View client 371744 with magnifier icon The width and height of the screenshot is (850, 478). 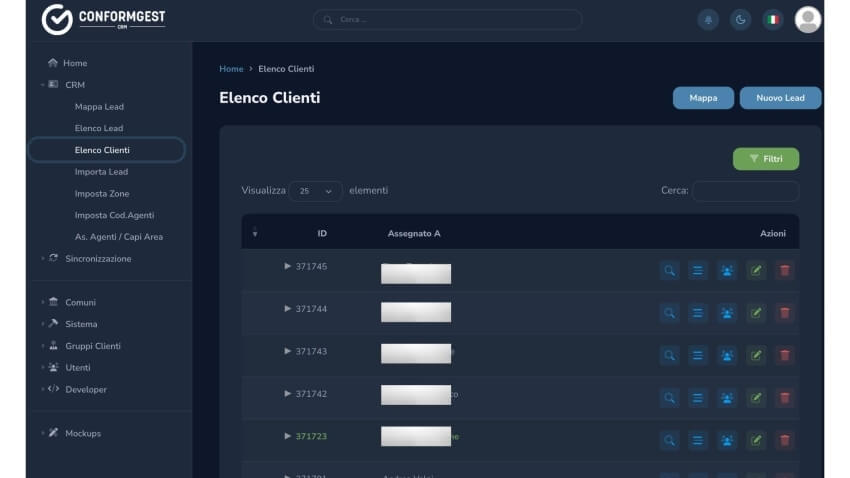click(669, 313)
